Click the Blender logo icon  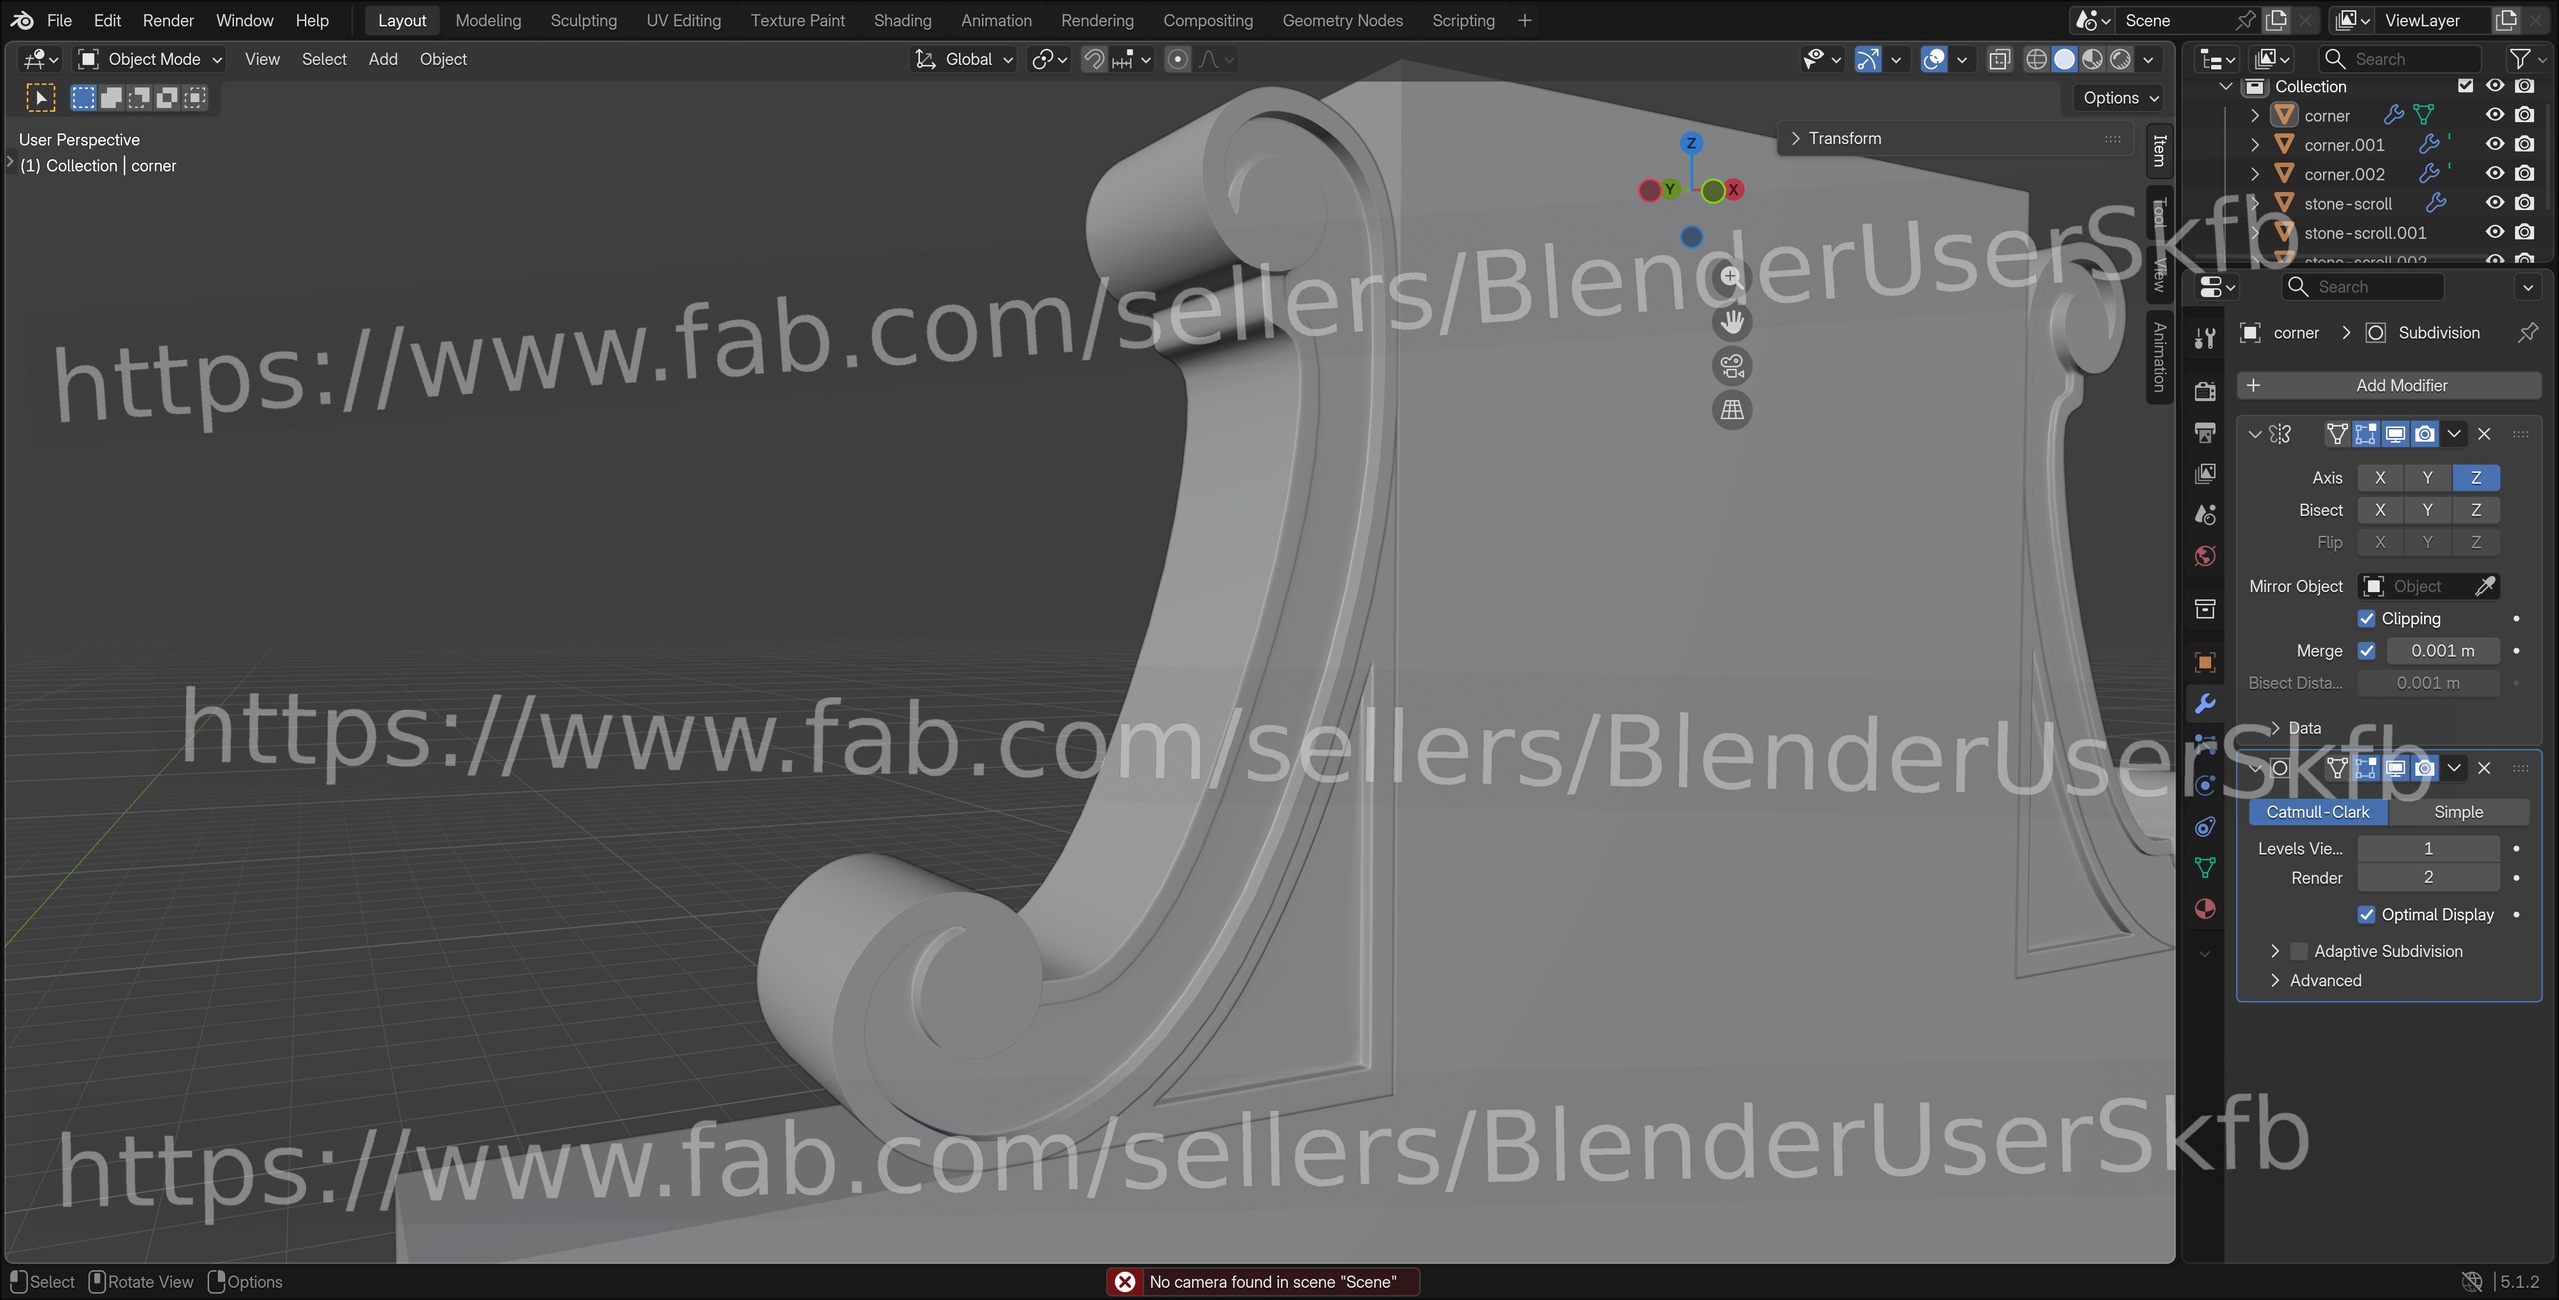(22, 20)
